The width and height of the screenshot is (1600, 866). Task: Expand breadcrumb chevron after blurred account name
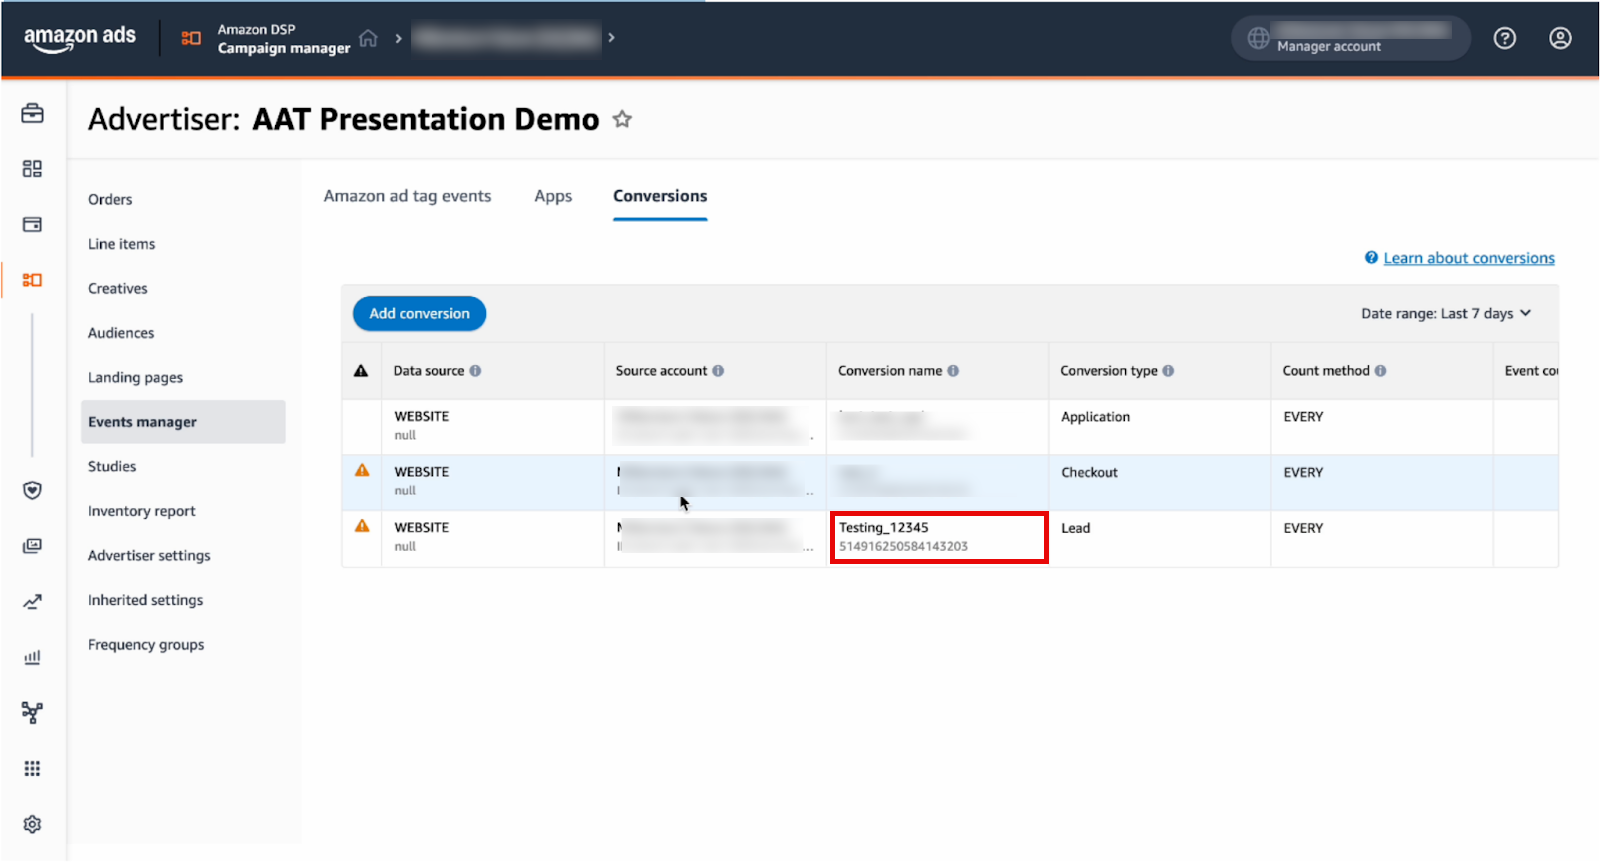click(611, 38)
